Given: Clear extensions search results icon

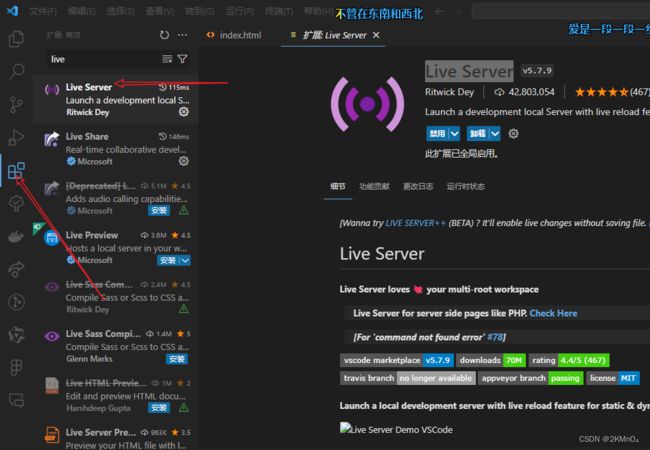Looking at the screenshot, I should [167, 59].
